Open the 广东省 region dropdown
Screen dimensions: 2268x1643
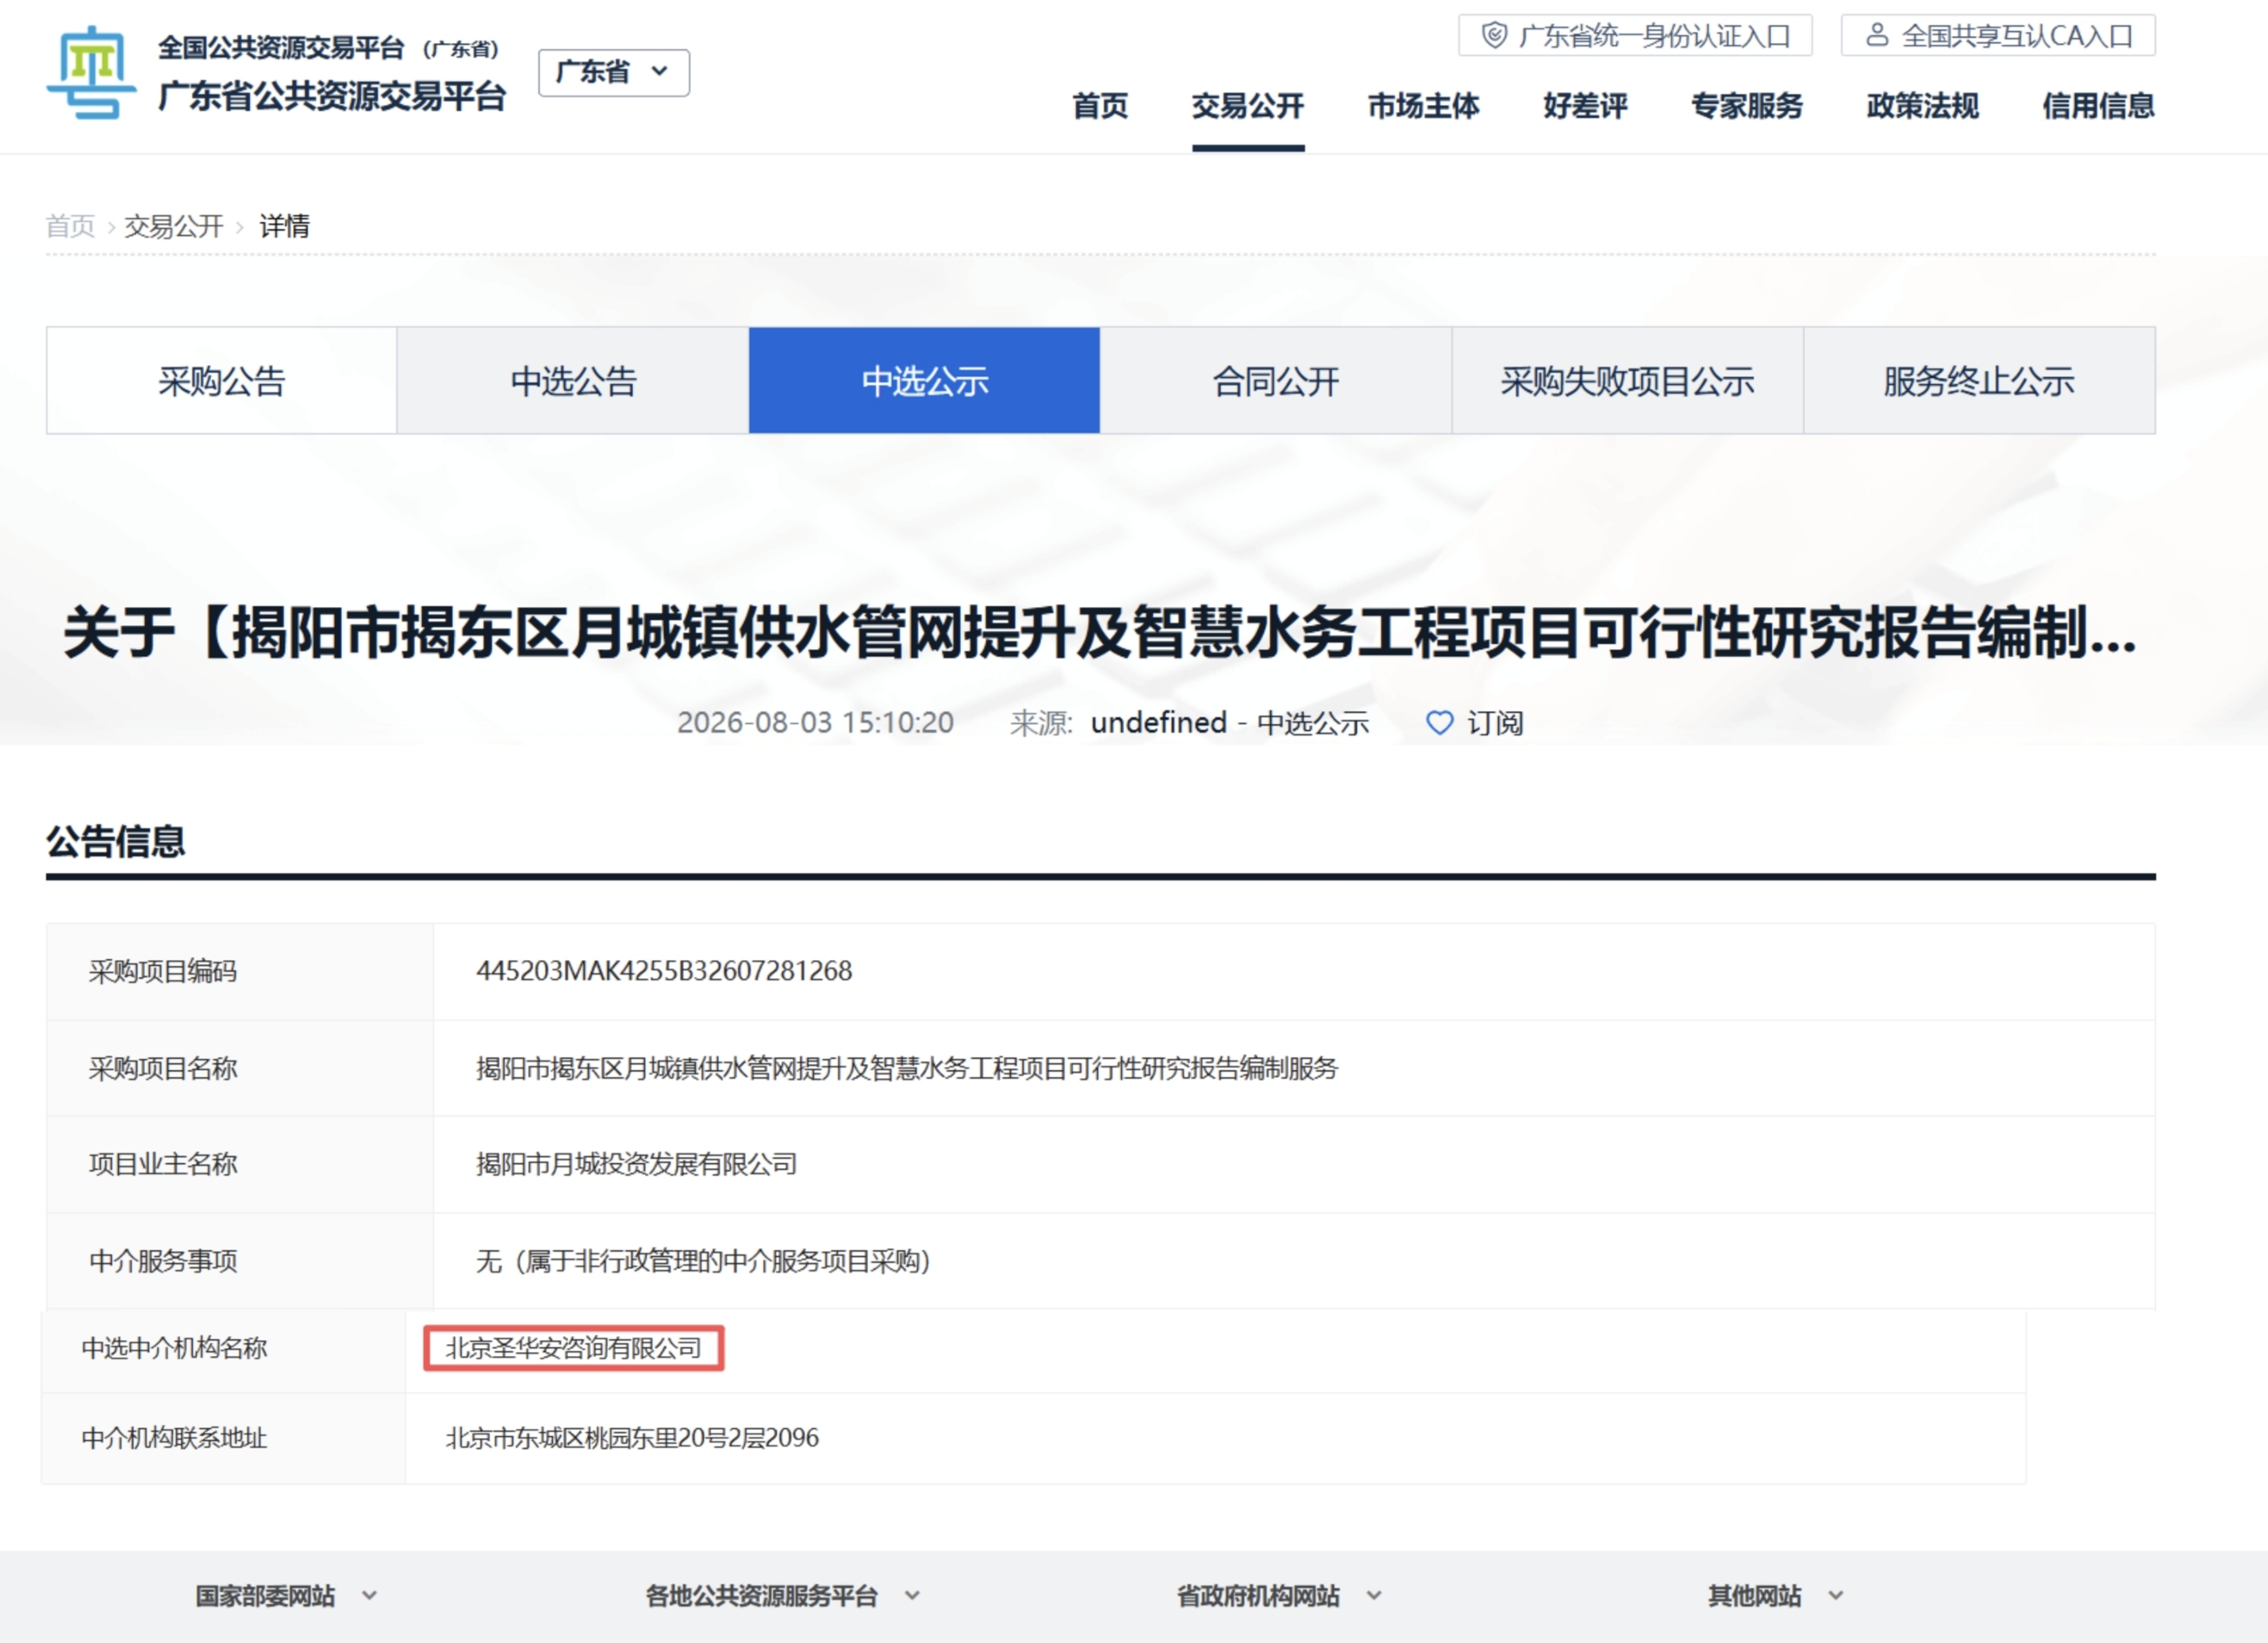(x=613, y=72)
